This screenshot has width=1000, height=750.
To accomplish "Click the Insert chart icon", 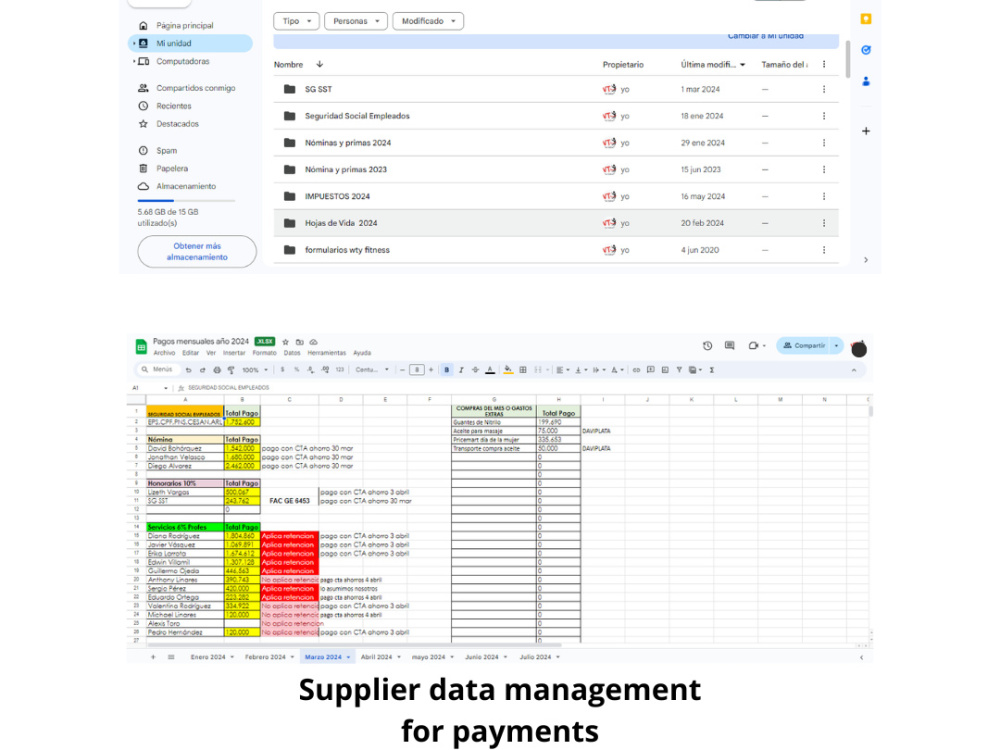I will 665,370.
